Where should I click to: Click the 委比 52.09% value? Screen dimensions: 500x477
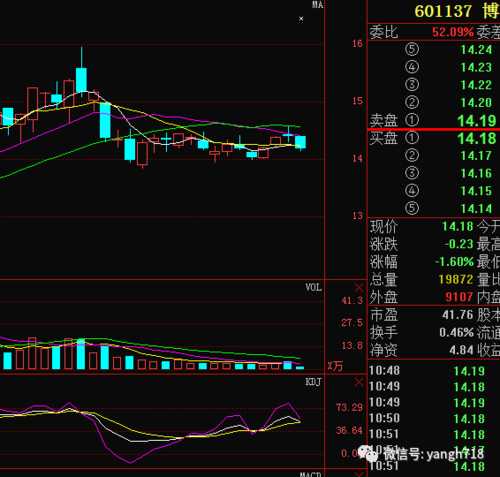tap(453, 32)
